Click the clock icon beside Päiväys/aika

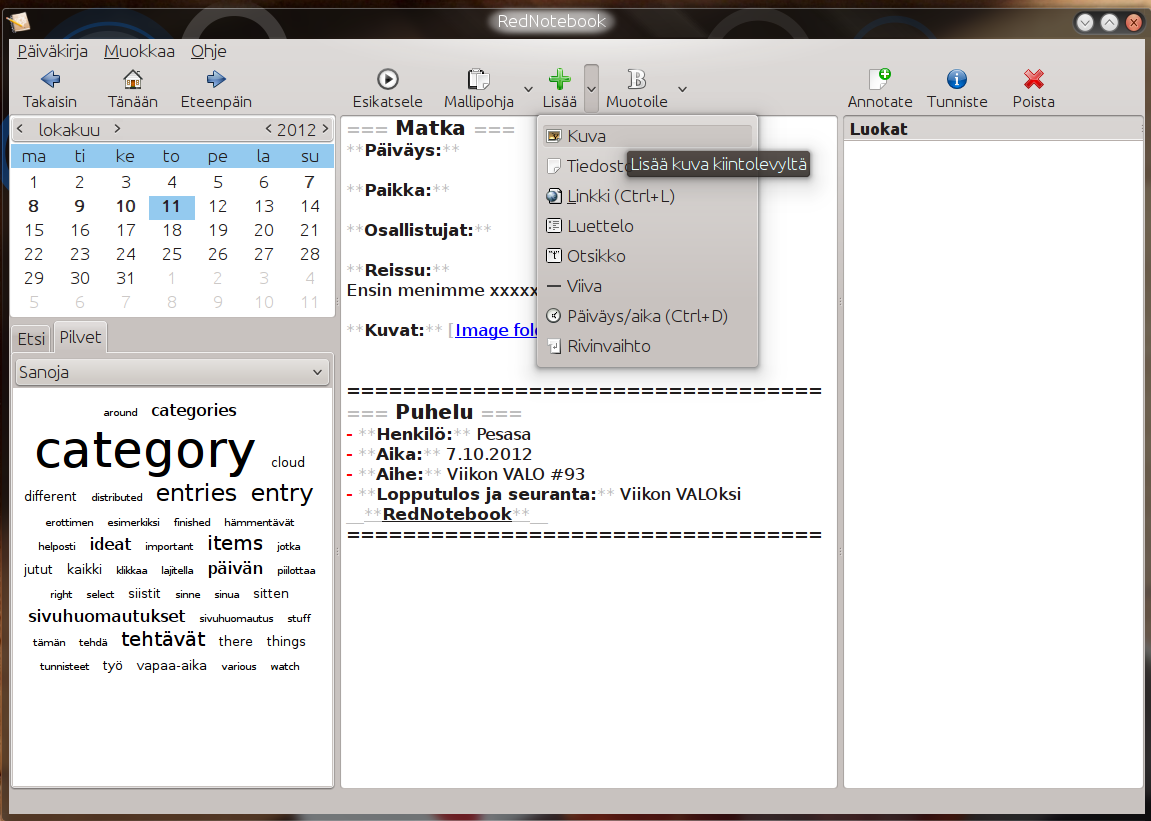[x=554, y=317]
